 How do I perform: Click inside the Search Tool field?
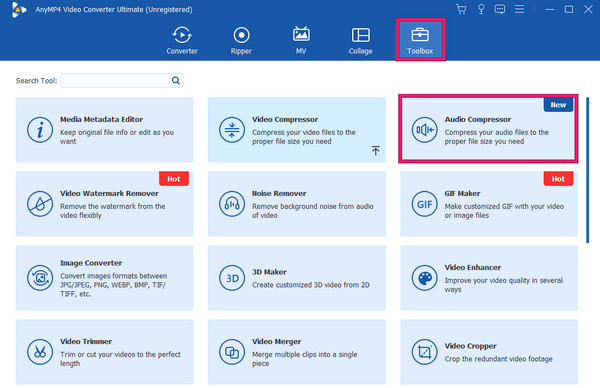click(x=122, y=80)
